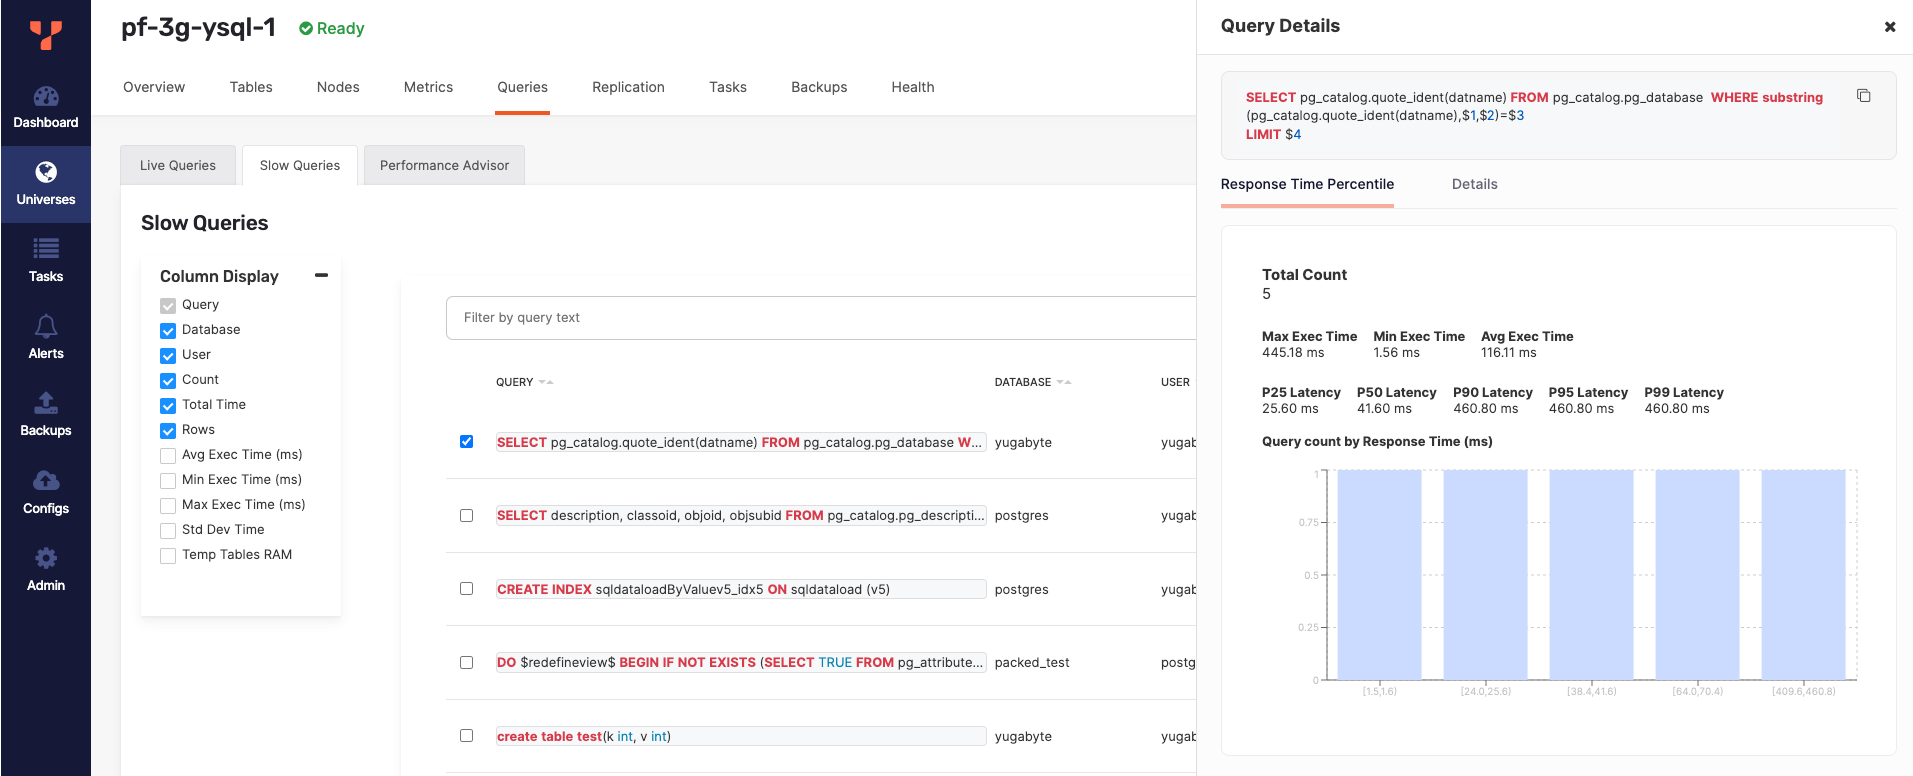
Task: Open Alerts bell icon
Action: tap(46, 326)
